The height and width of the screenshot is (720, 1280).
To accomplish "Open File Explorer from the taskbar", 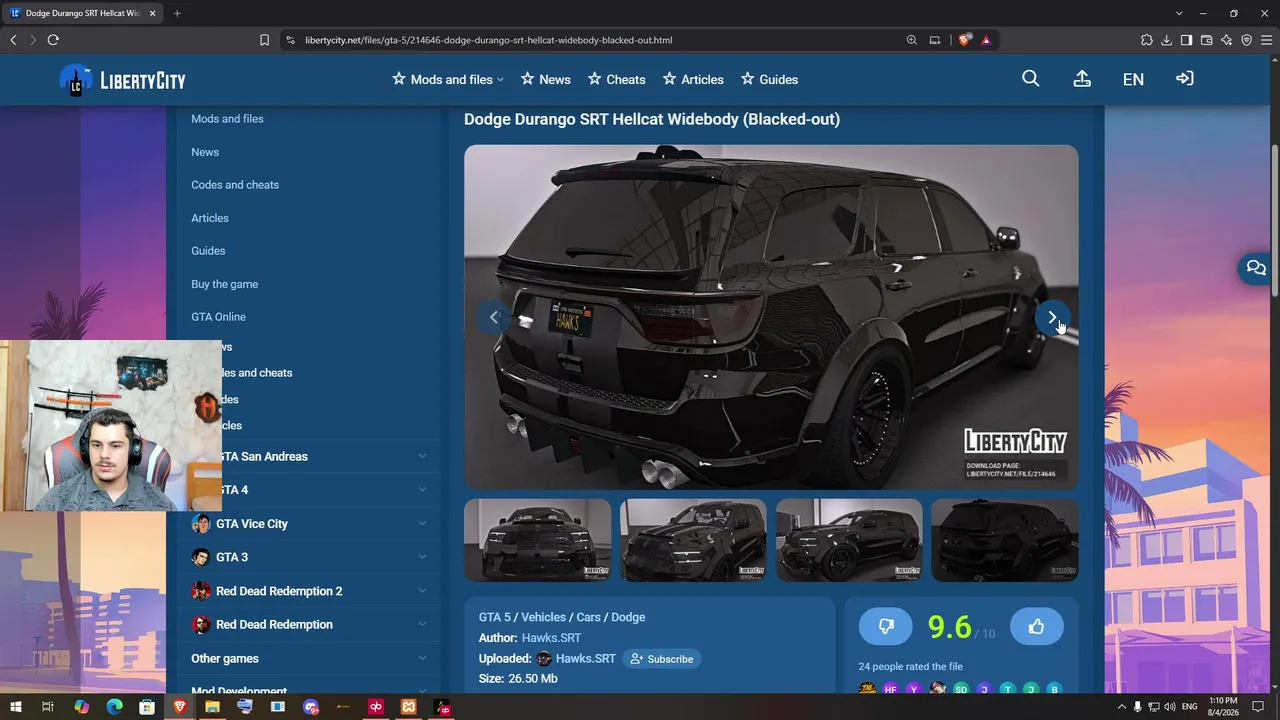I will click(x=212, y=707).
